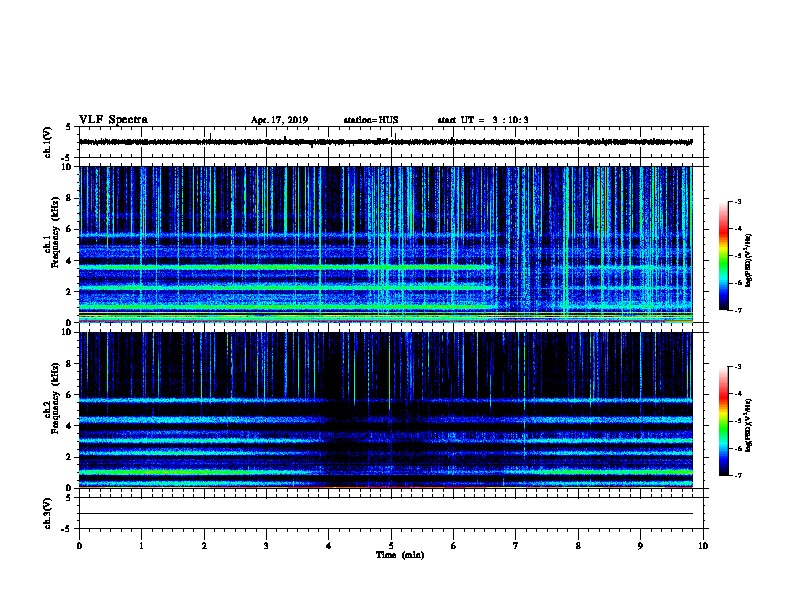792x612 pixels.
Task: Click time axis tick label "2"
Action: pyautogui.click(x=204, y=545)
